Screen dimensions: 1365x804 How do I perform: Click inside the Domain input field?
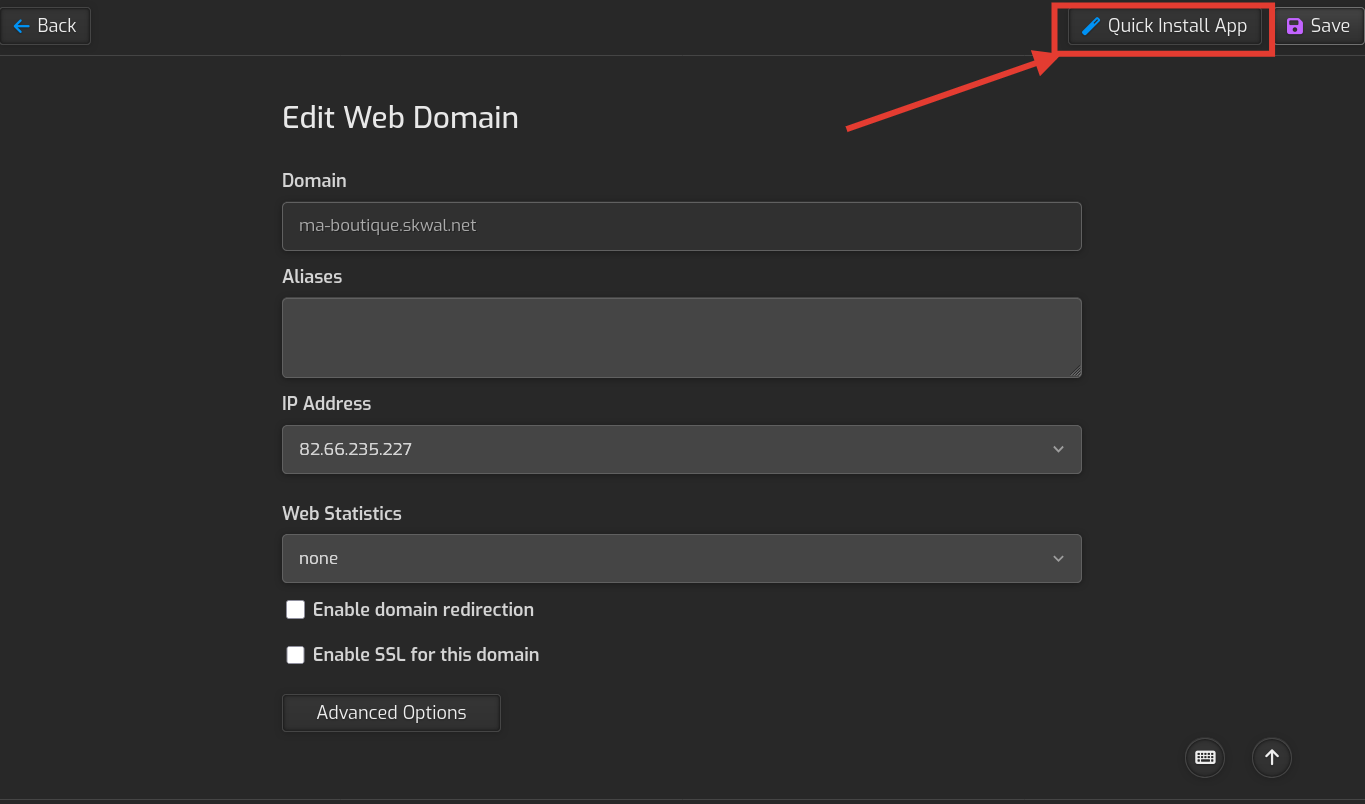click(682, 226)
